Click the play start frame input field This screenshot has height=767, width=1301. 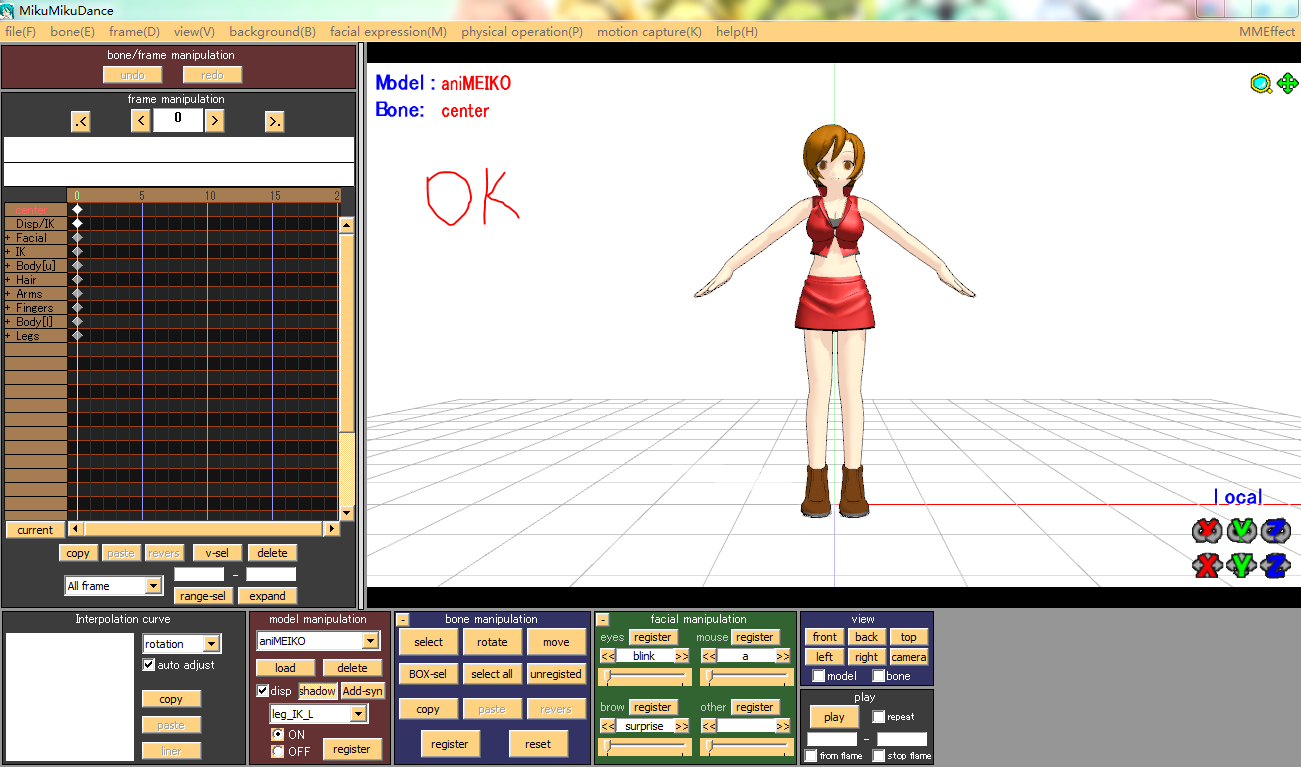click(832, 739)
